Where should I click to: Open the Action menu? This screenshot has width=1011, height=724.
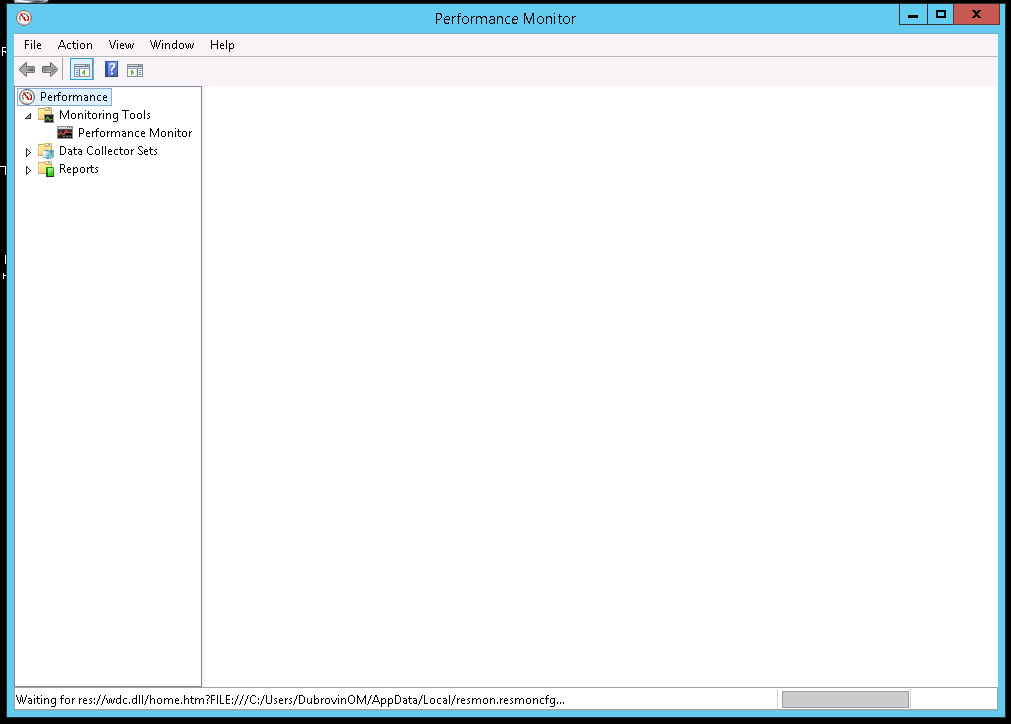point(75,44)
